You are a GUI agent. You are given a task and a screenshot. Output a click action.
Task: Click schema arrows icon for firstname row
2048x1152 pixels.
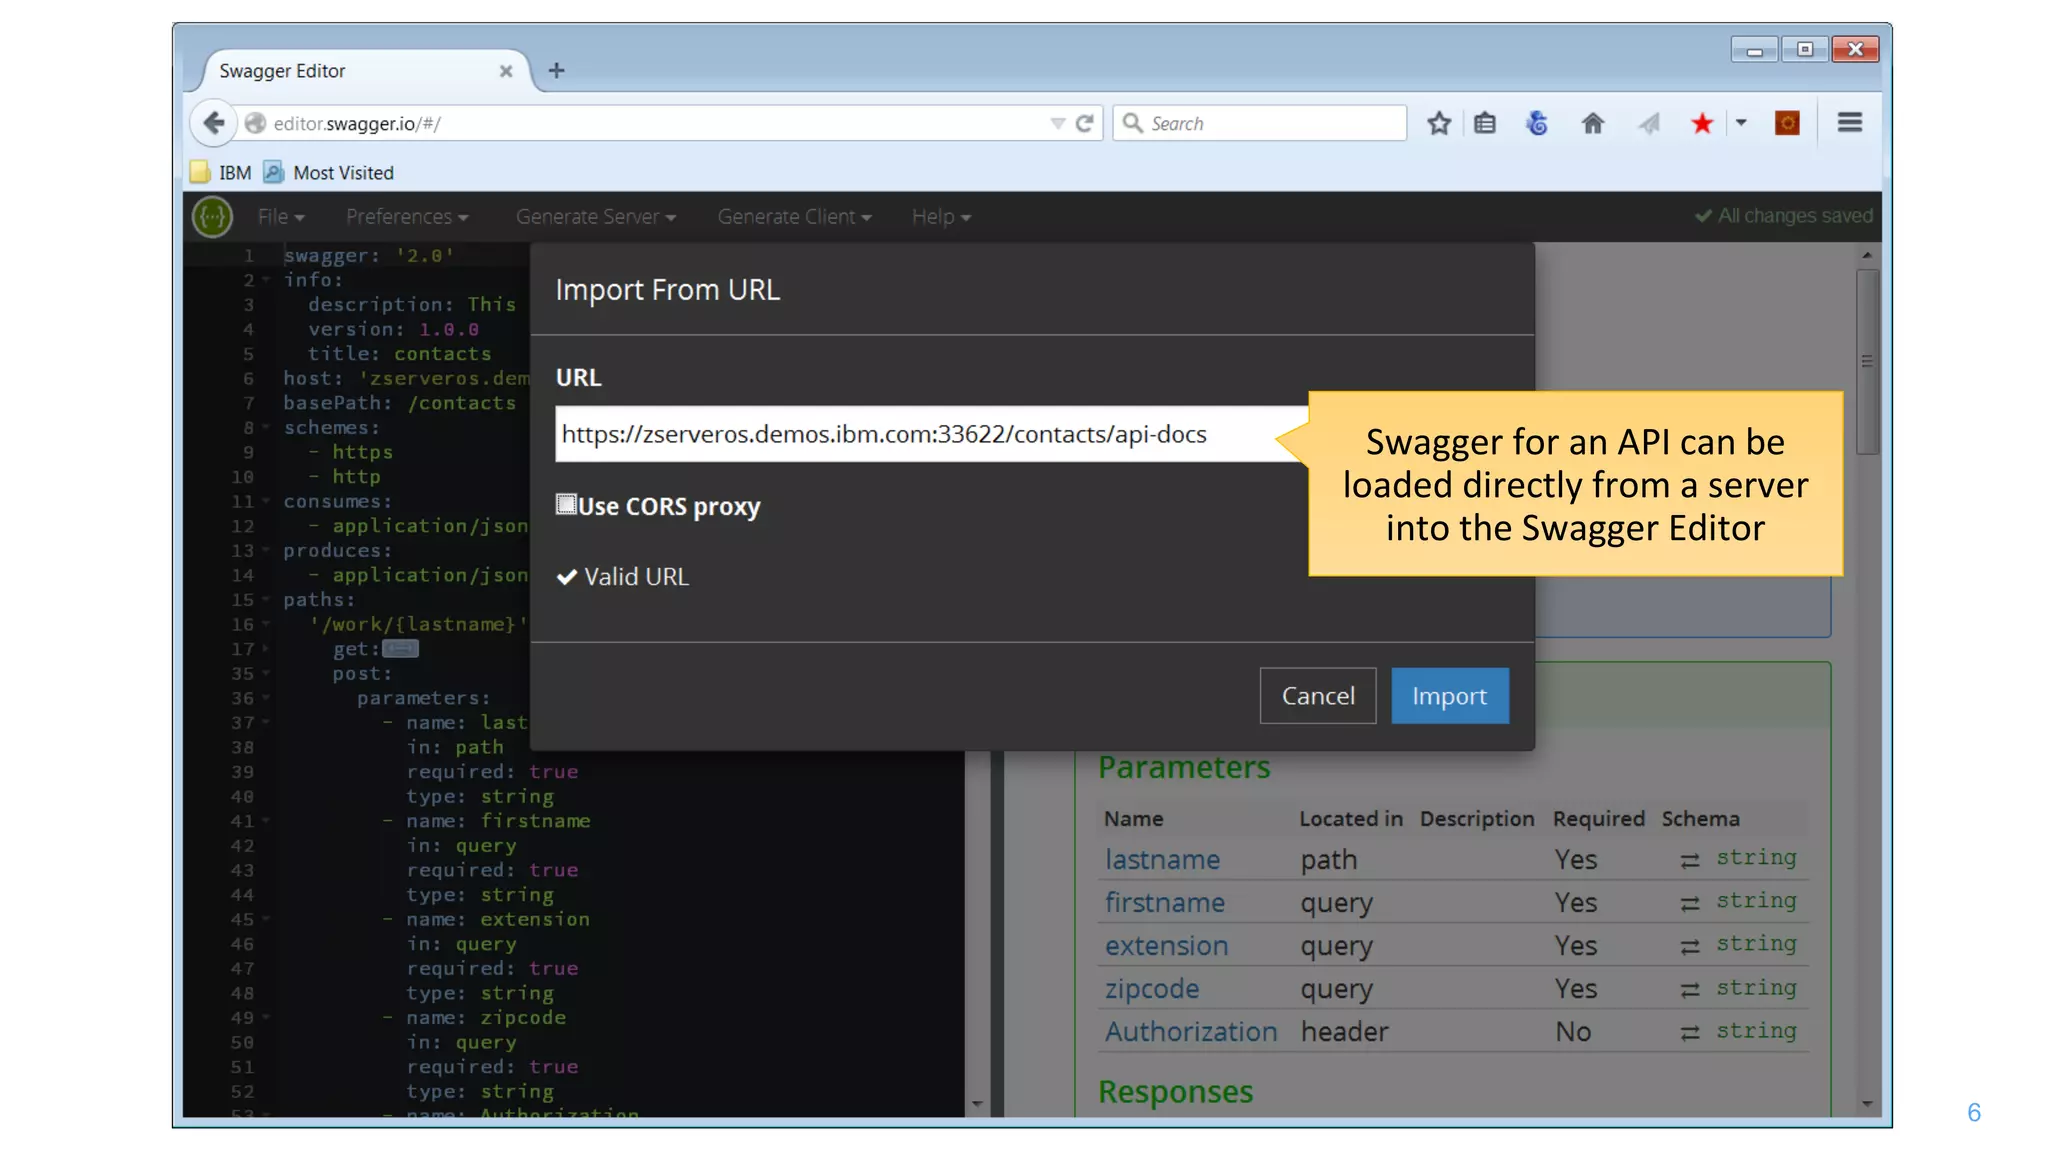coord(1690,903)
